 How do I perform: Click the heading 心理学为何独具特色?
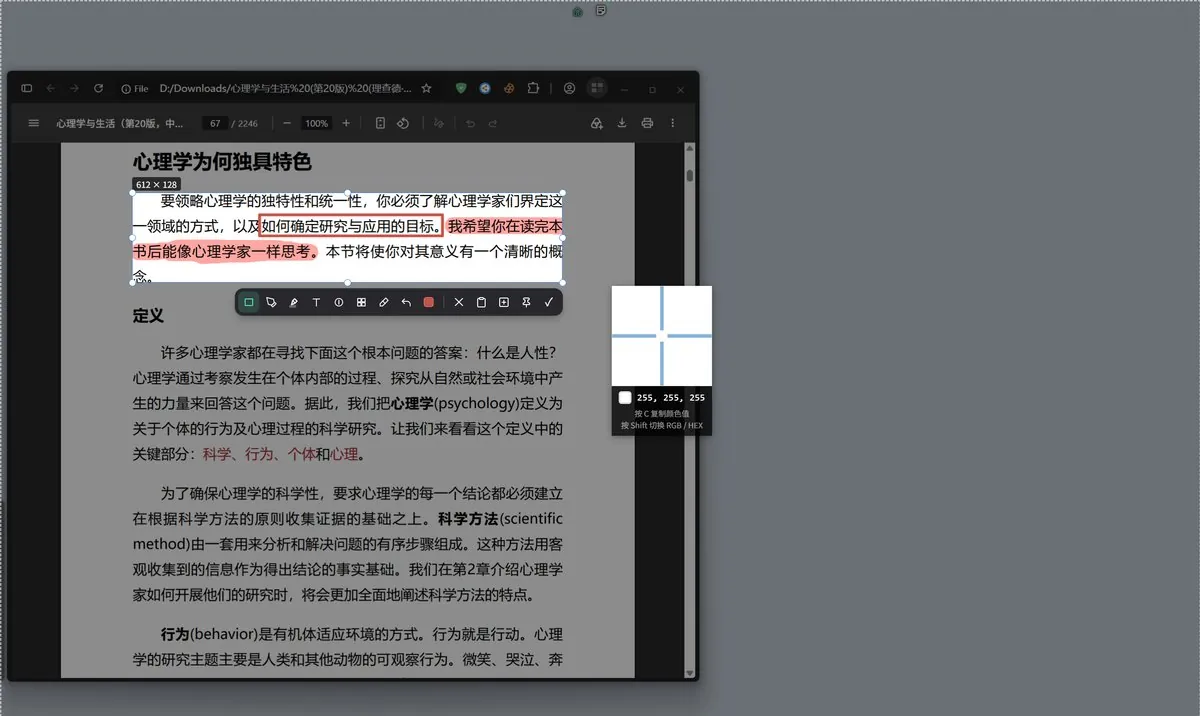[x=222, y=161]
